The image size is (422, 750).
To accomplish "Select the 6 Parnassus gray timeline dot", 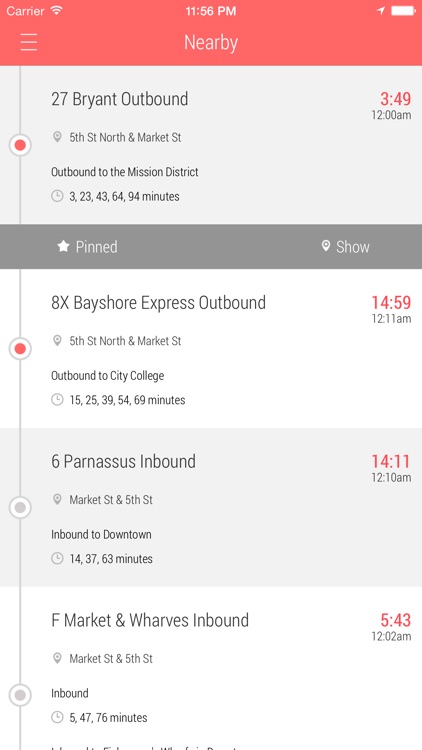I will point(20,507).
